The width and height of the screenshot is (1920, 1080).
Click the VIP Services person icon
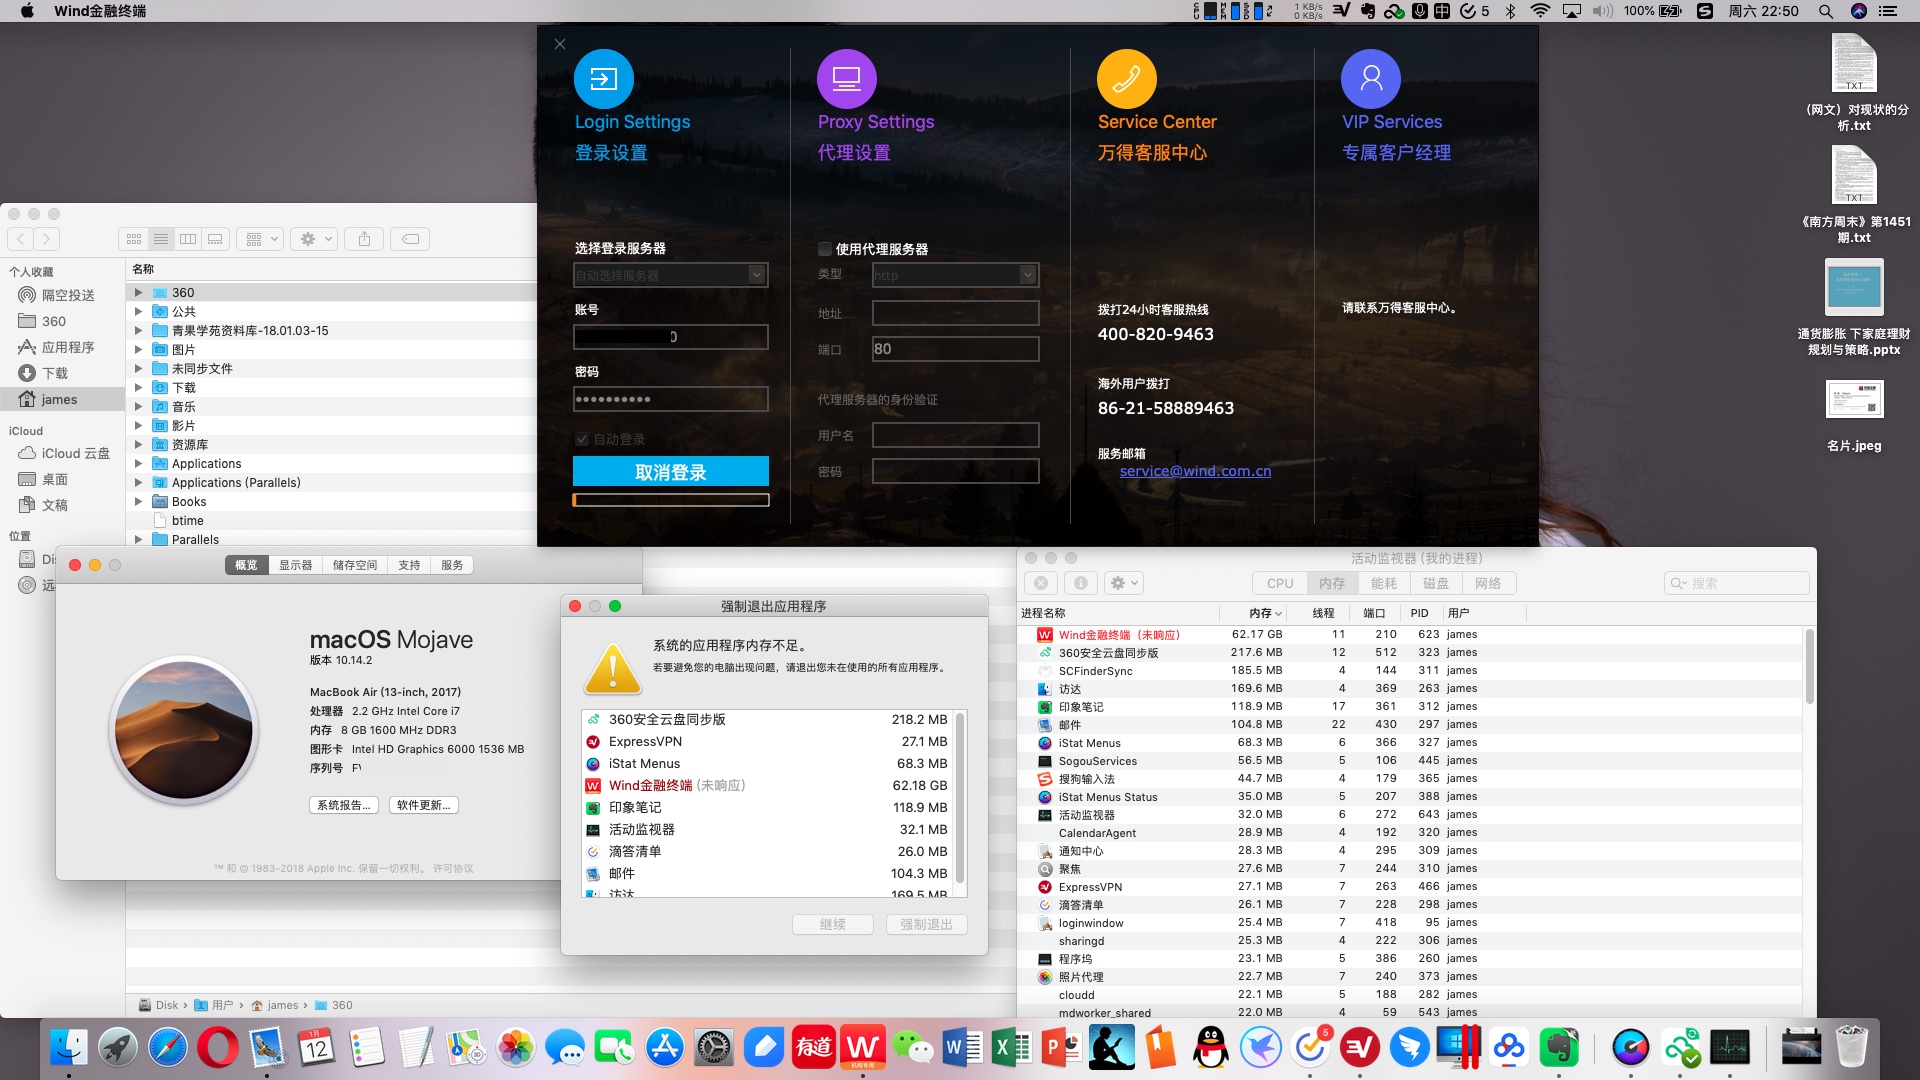1370,78
